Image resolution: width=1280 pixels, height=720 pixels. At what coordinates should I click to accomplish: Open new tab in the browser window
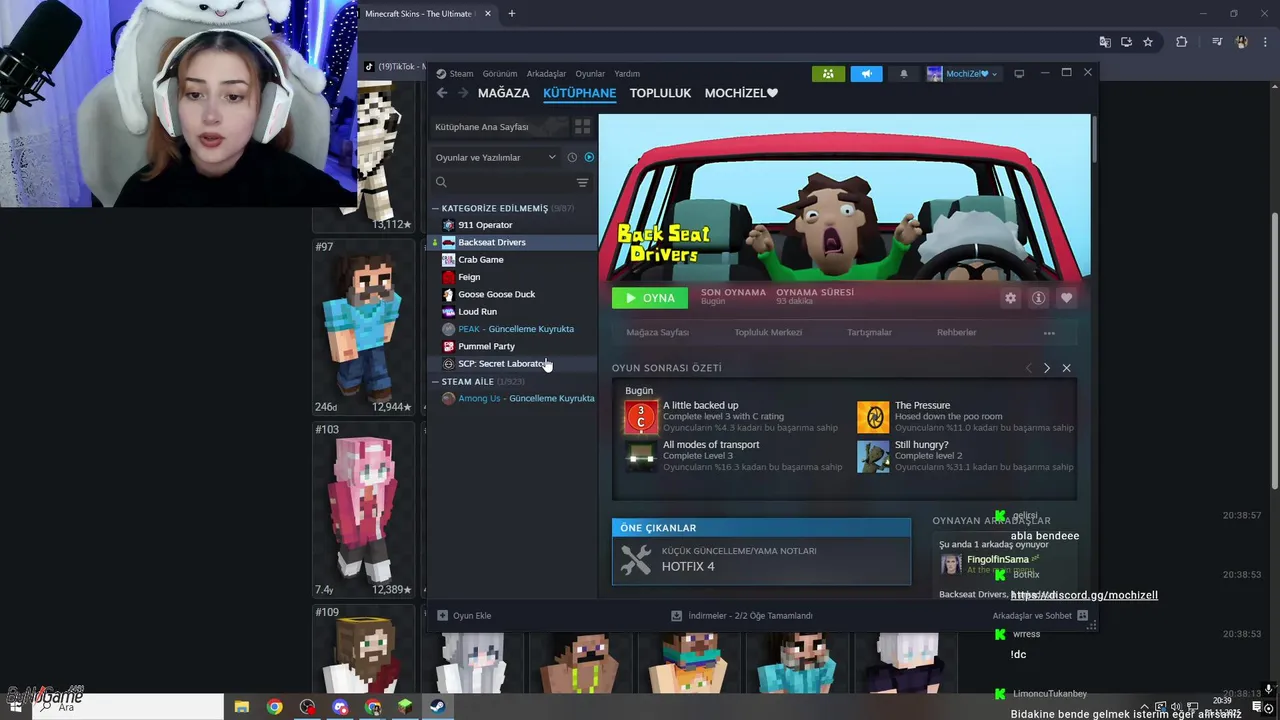click(512, 14)
